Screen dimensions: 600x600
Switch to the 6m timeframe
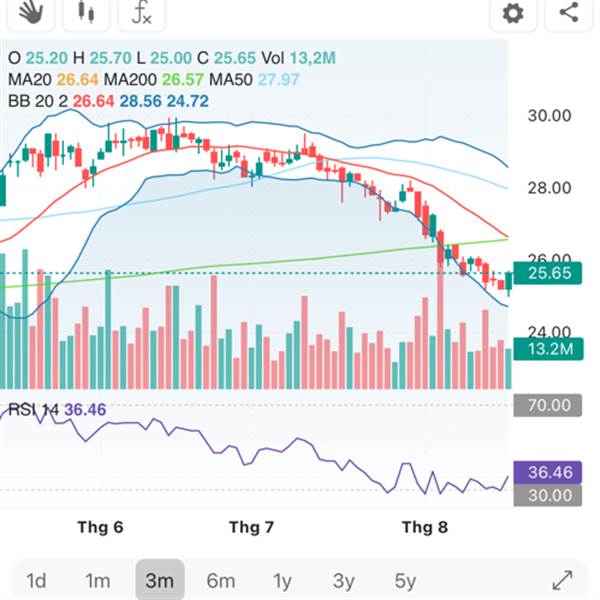click(221, 581)
